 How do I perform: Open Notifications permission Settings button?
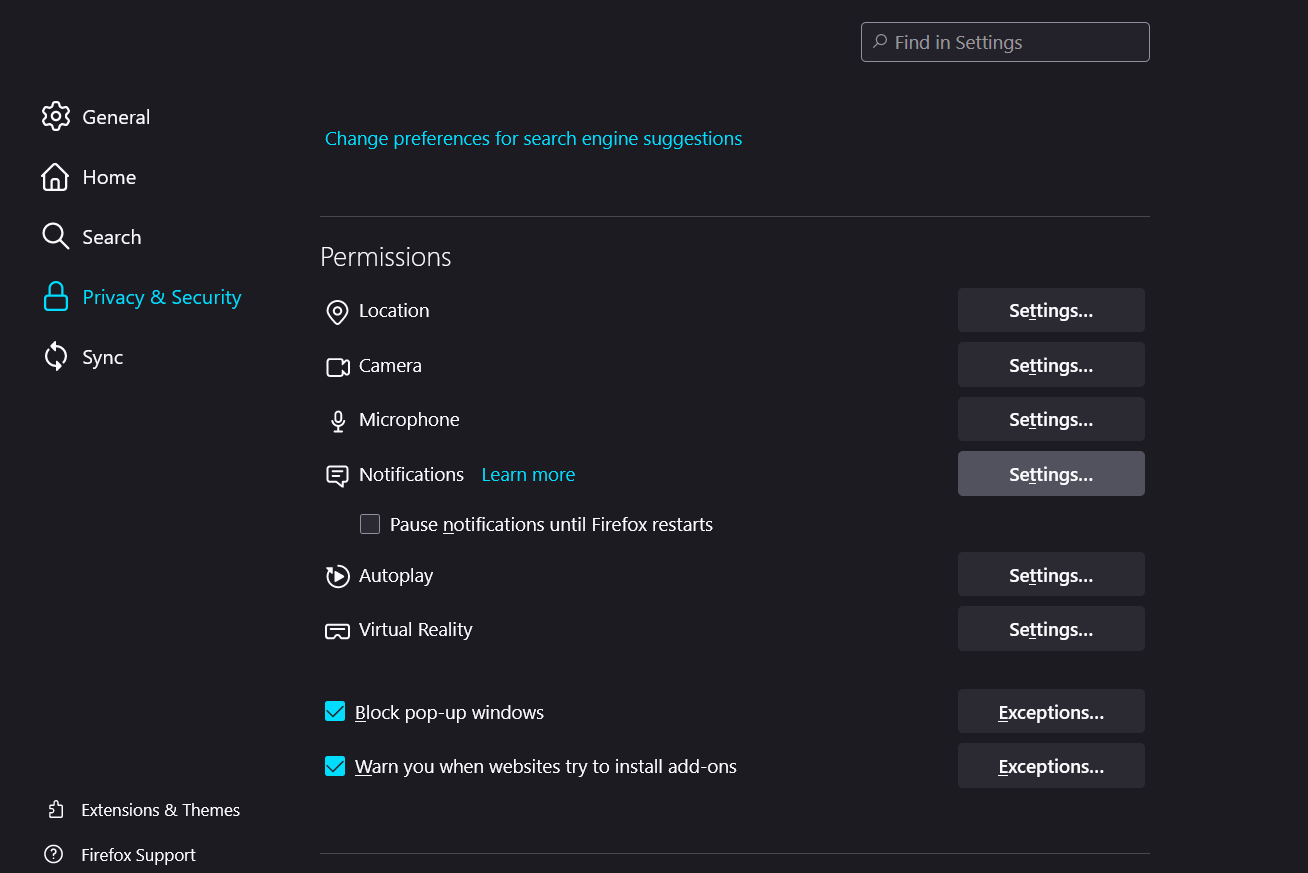[1050, 474]
